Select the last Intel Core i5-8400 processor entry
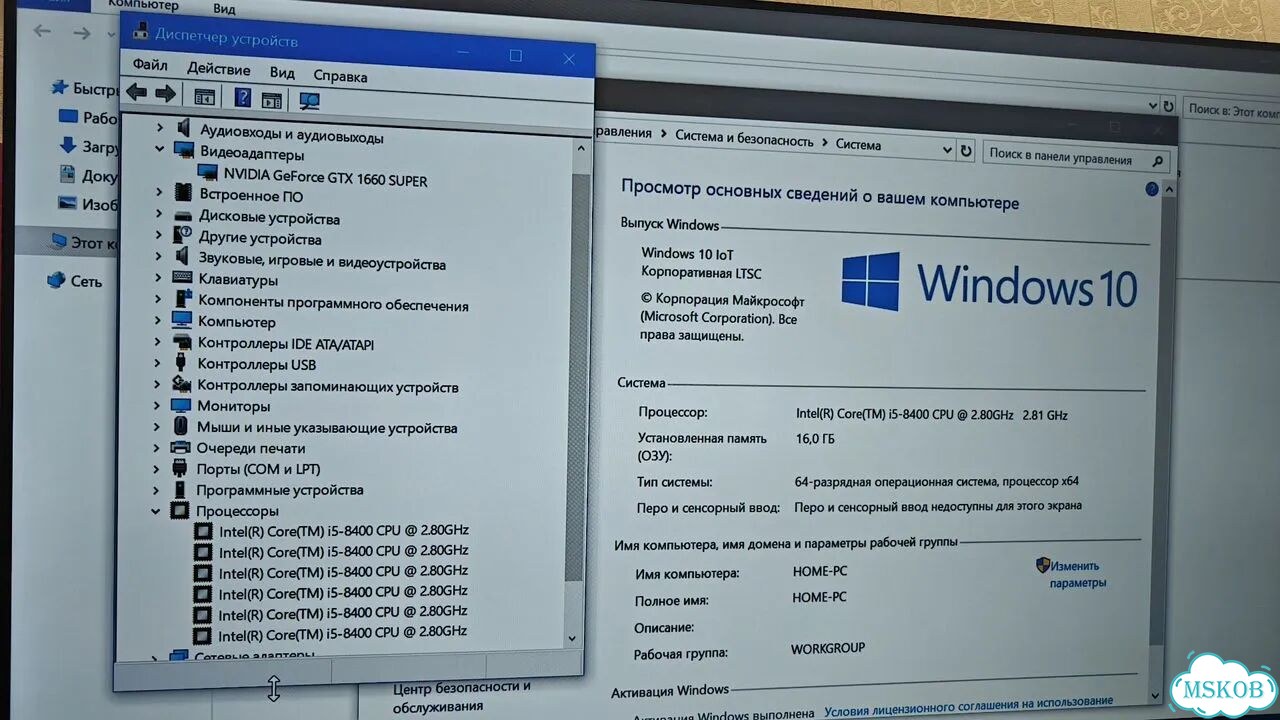 click(342, 632)
